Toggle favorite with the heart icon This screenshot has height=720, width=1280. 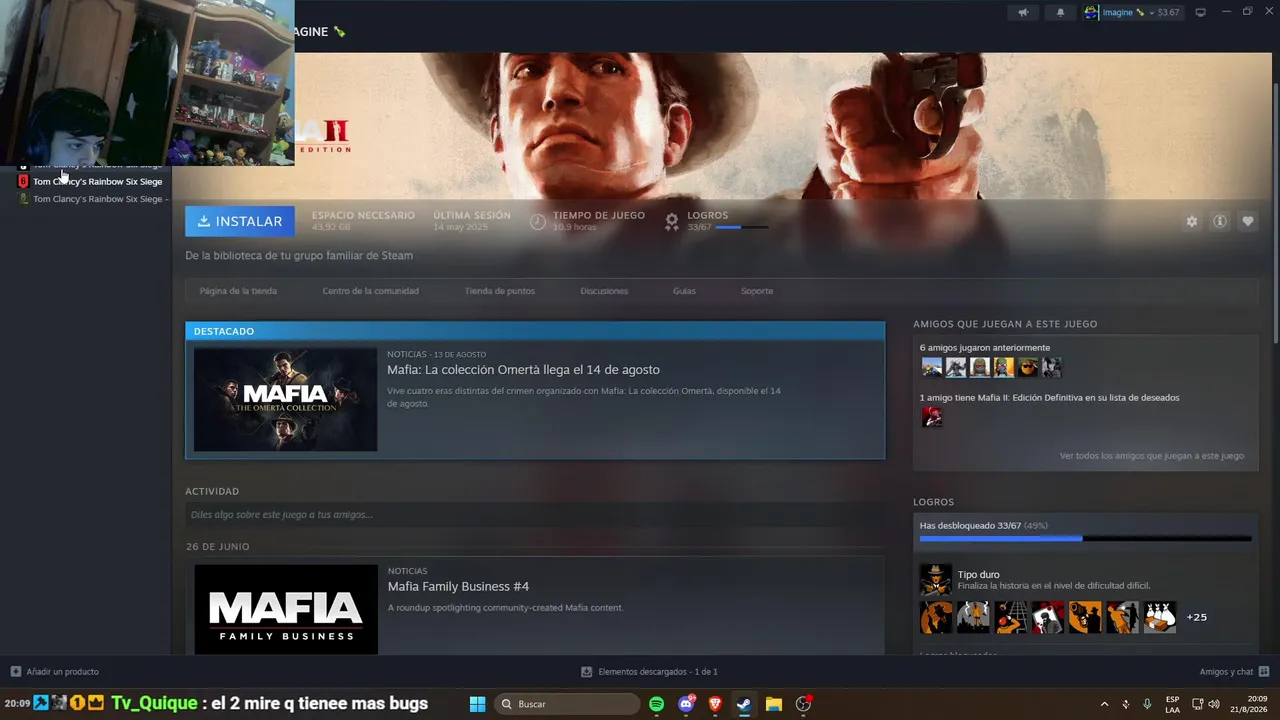[x=1248, y=221]
